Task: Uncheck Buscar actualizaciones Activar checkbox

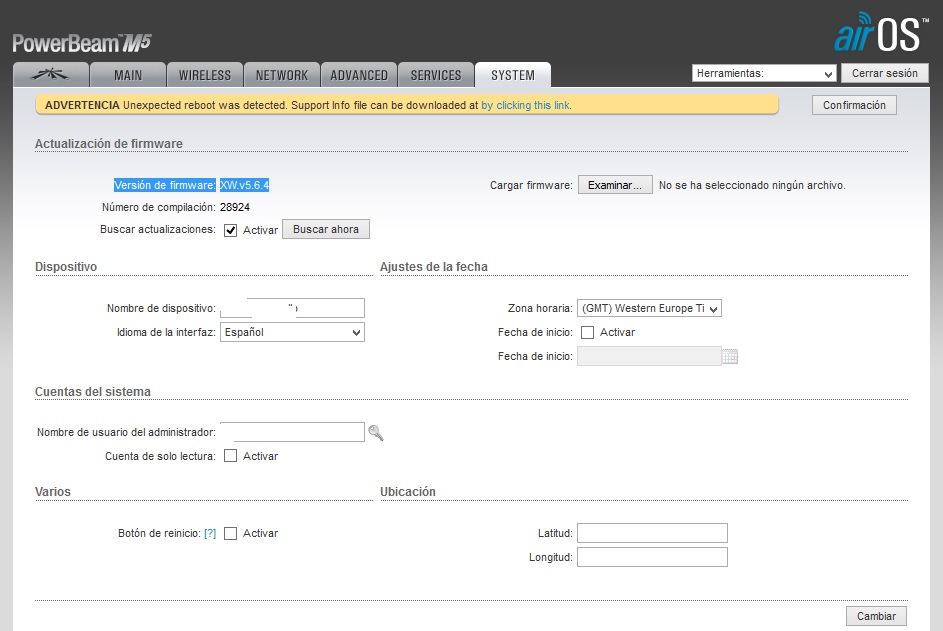Action: coord(230,230)
